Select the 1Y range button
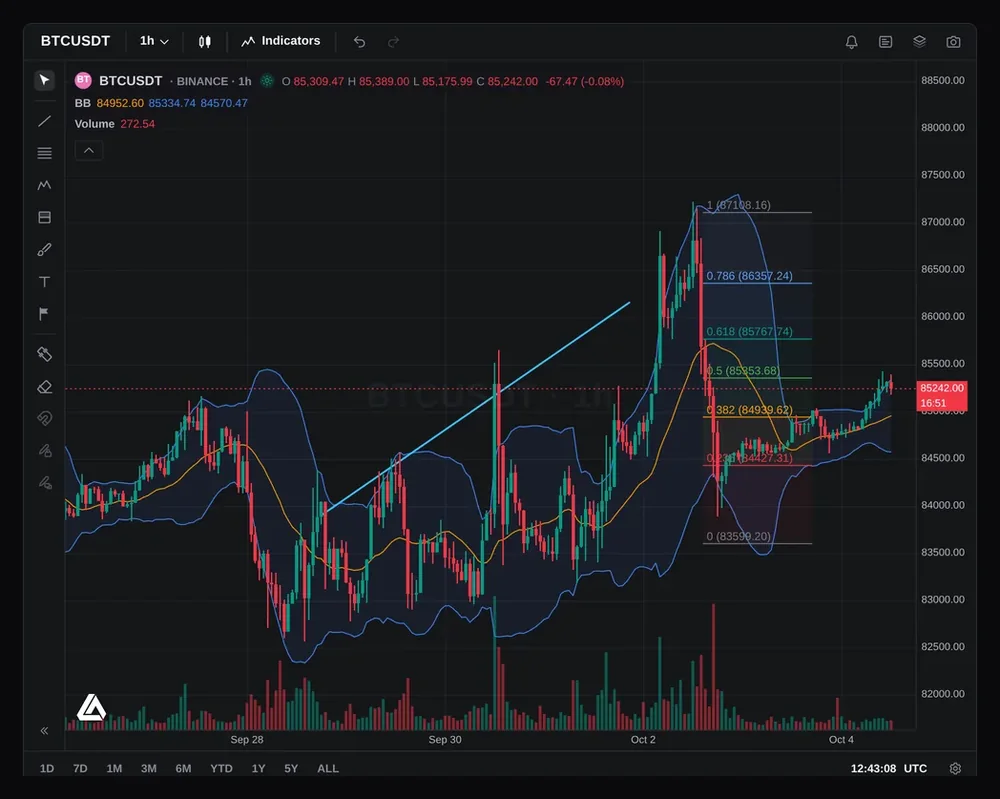Screen dimensions: 1000x799 pos(258,768)
